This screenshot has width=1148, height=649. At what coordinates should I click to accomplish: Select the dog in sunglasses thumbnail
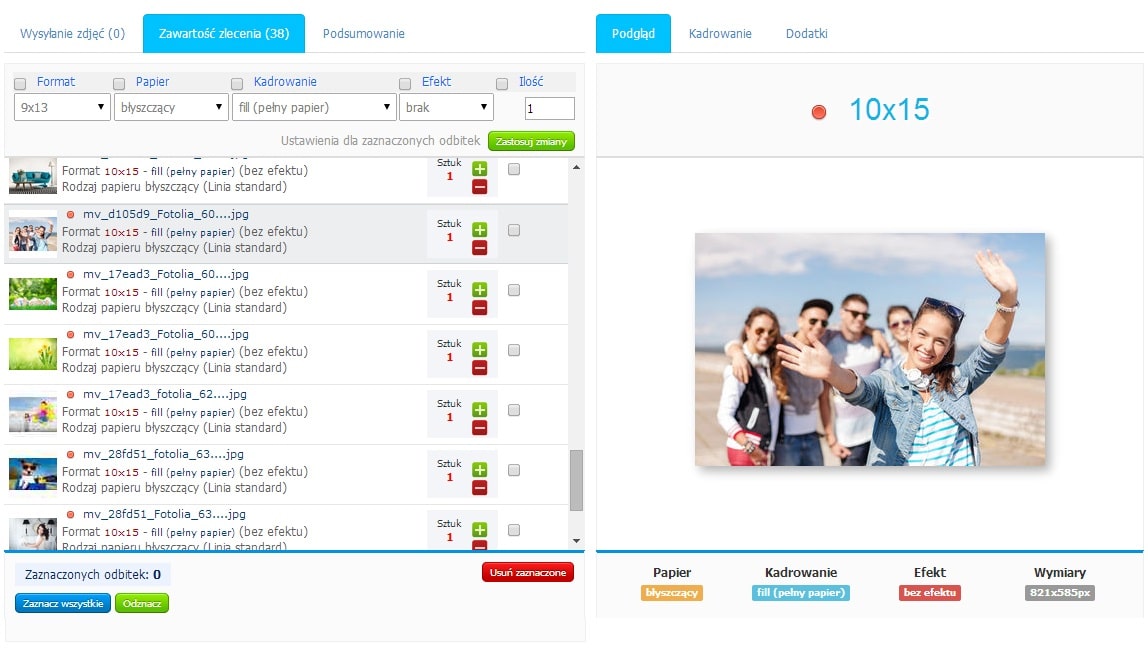pyautogui.click(x=32, y=474)
